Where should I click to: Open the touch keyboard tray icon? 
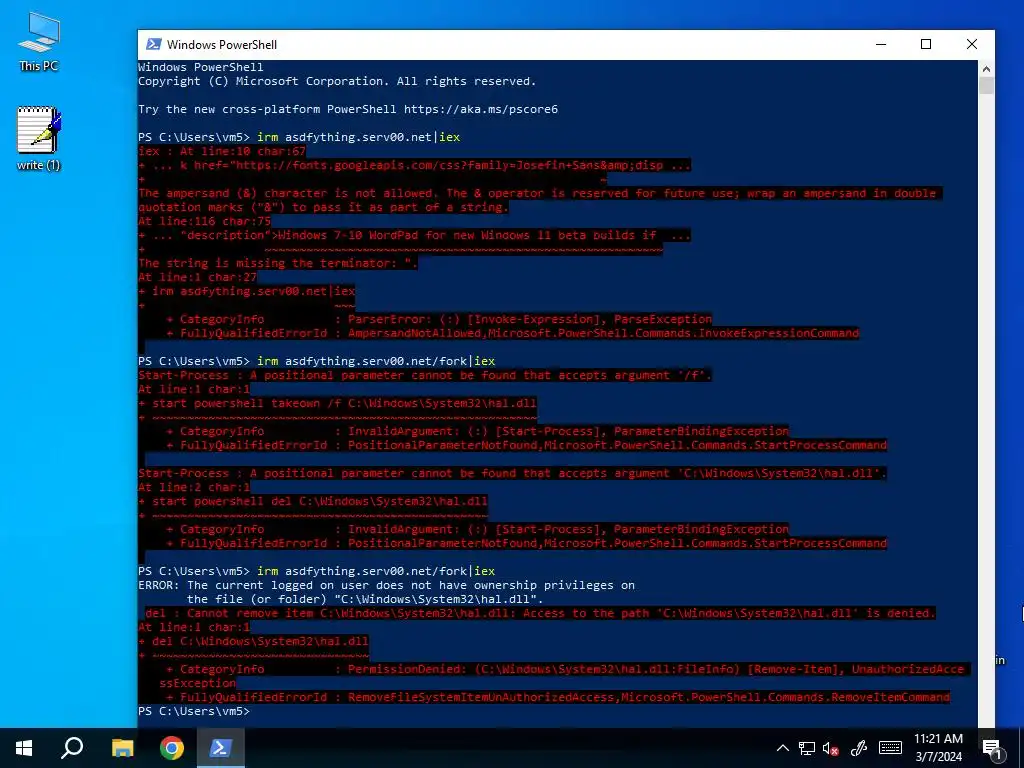[890, 748]
